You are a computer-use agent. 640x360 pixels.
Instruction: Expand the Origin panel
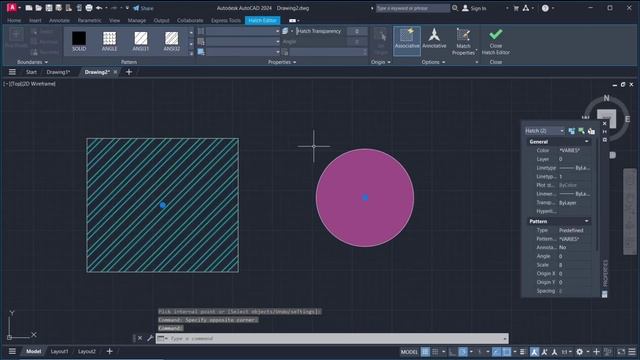point(380,62)
